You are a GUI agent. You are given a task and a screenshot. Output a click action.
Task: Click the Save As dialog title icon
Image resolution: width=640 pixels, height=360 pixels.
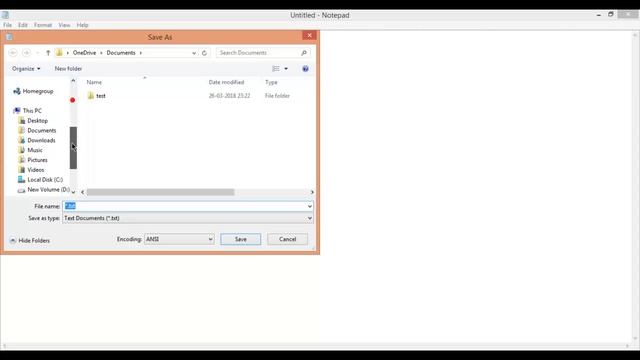coord(9,37)
